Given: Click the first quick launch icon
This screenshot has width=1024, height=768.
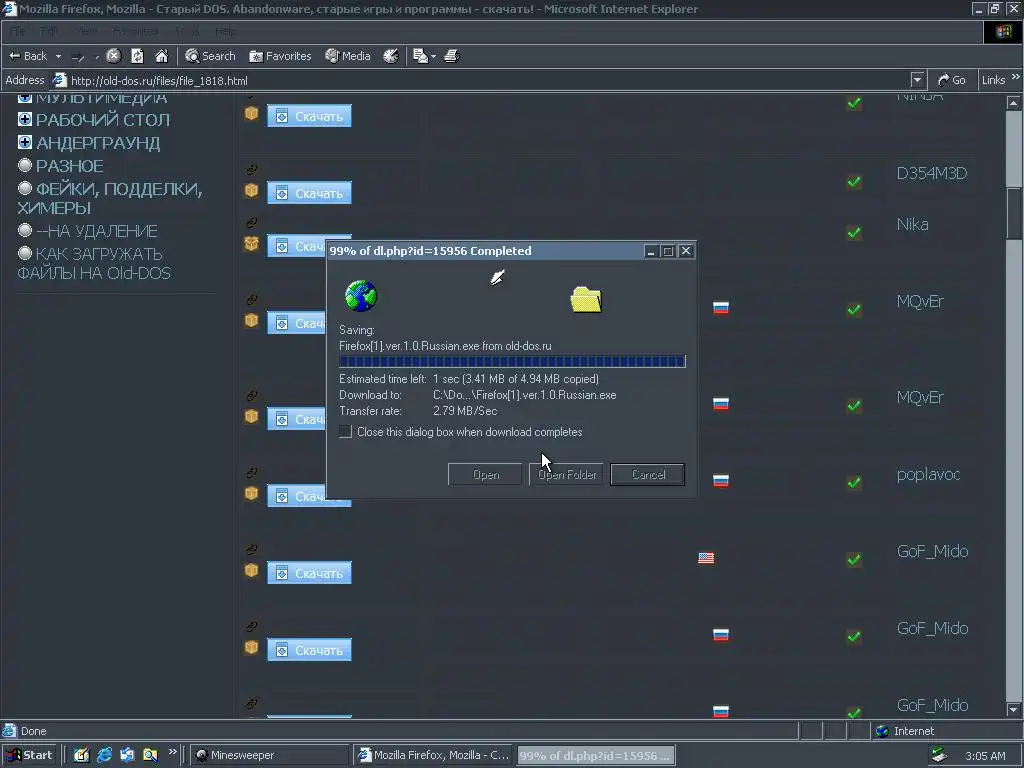Looking at the screenshot, I should point(81,755).
